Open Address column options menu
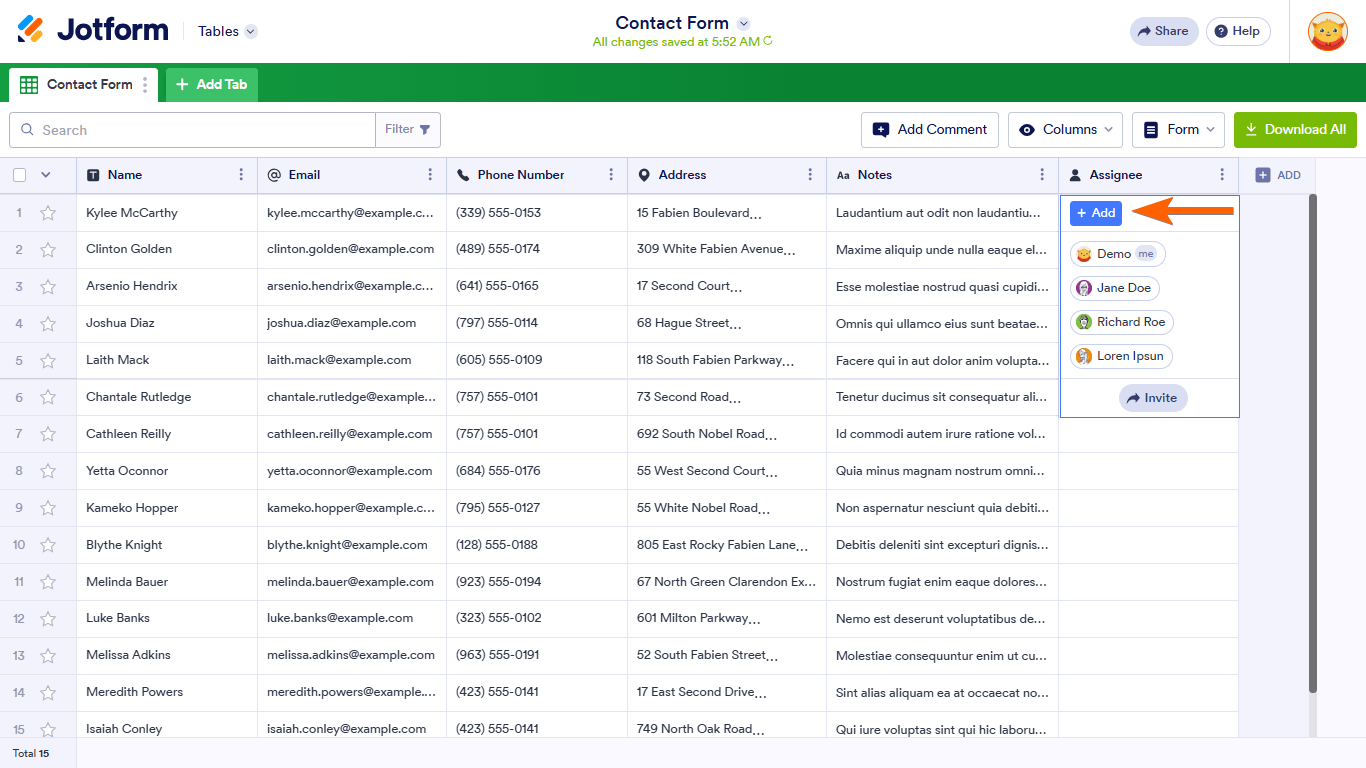This screenshot has height=768, width=1366. click(x=810, y=175)
